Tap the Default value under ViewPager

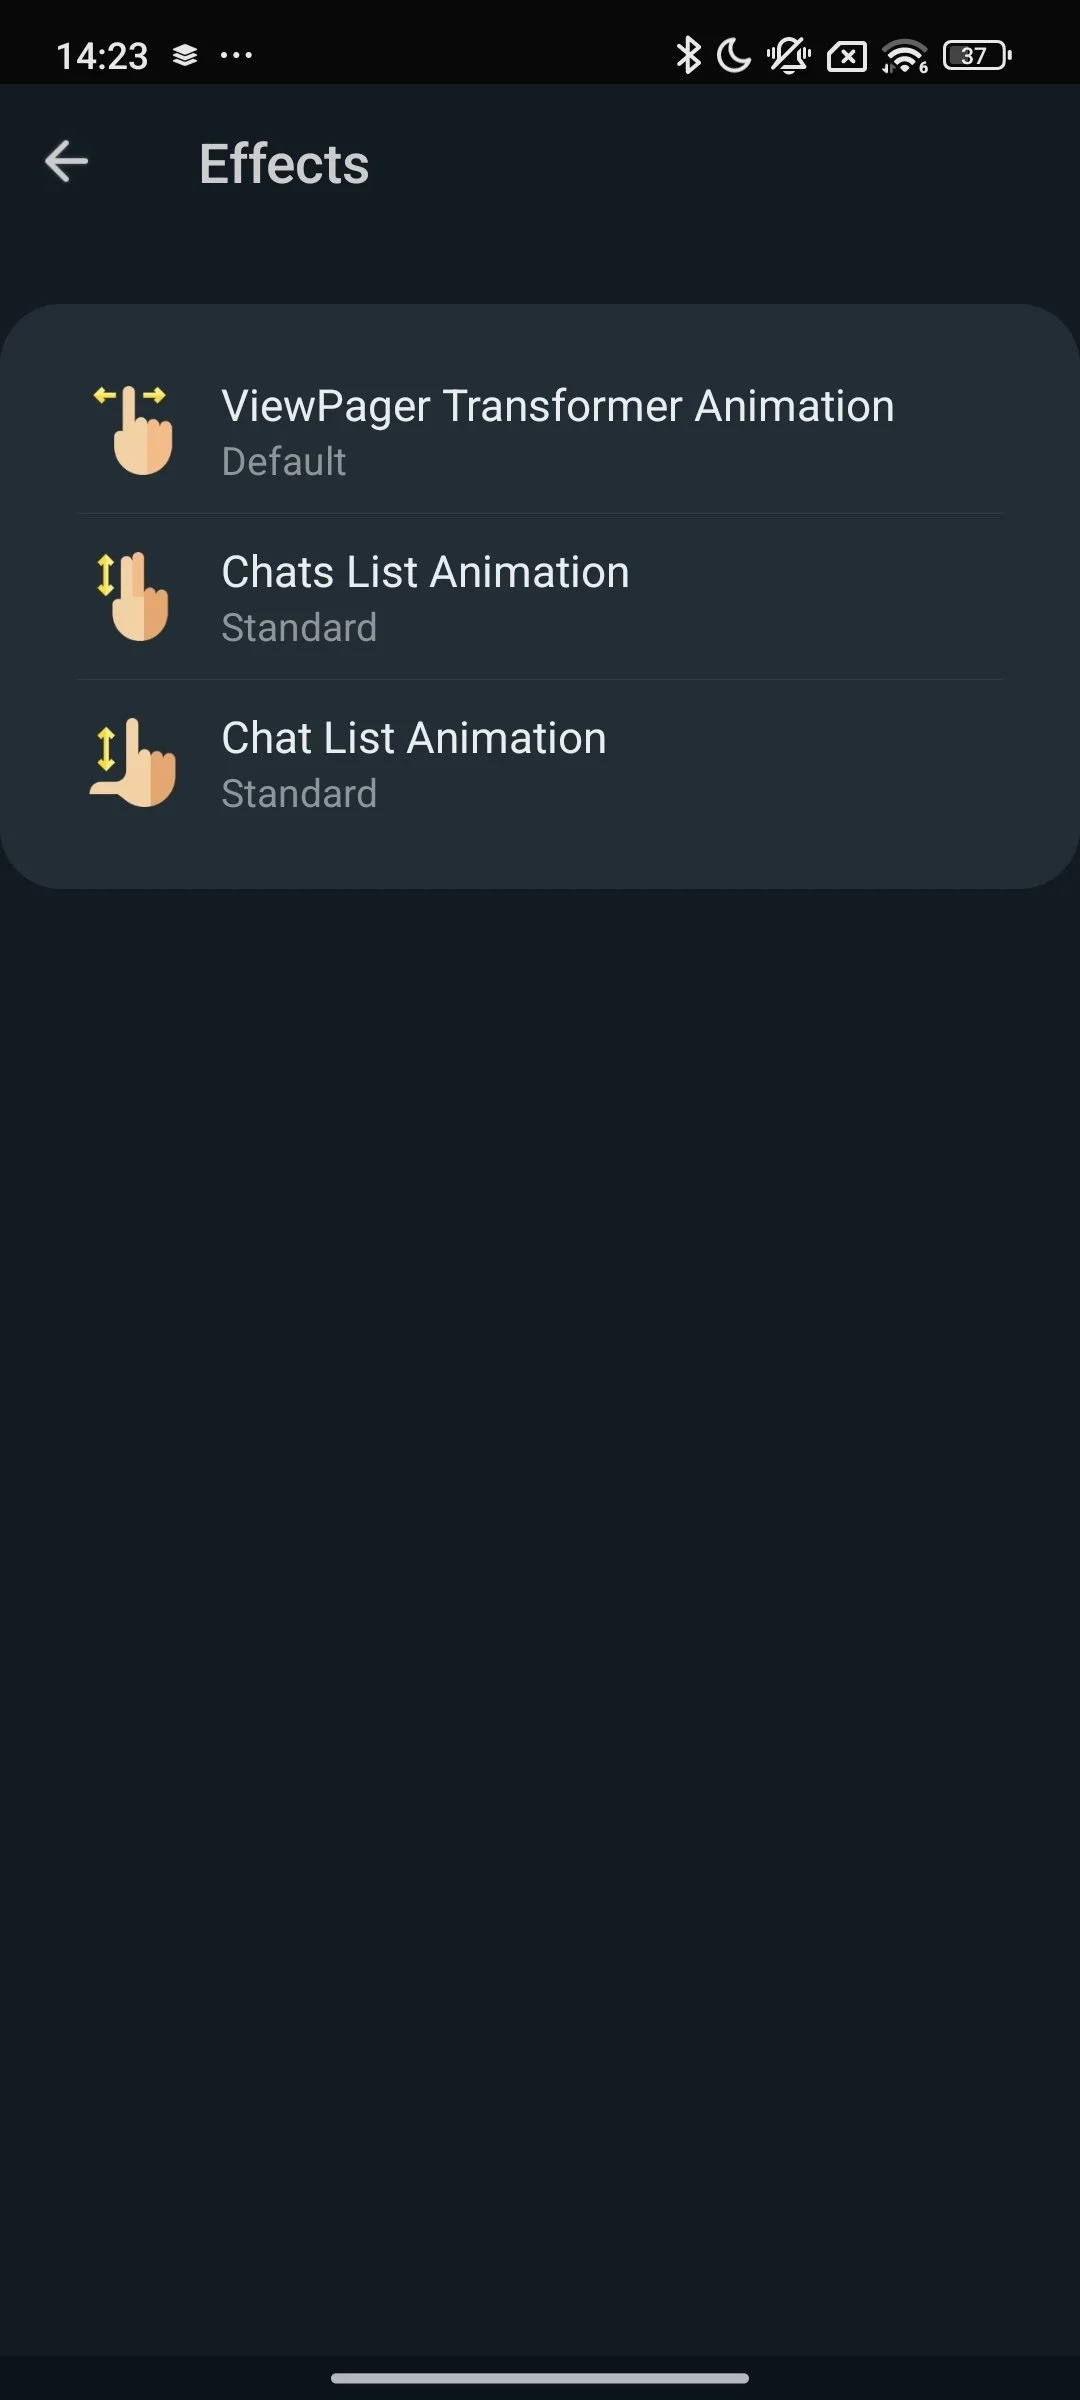click(284, 462)
